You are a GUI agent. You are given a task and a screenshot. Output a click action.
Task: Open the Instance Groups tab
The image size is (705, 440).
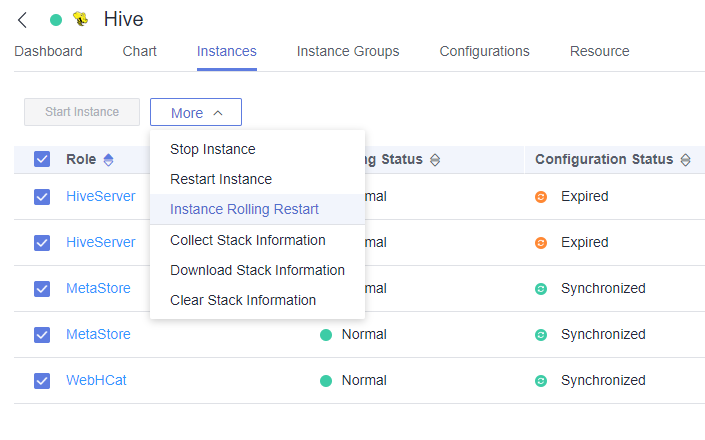click(x=348, y=51)
